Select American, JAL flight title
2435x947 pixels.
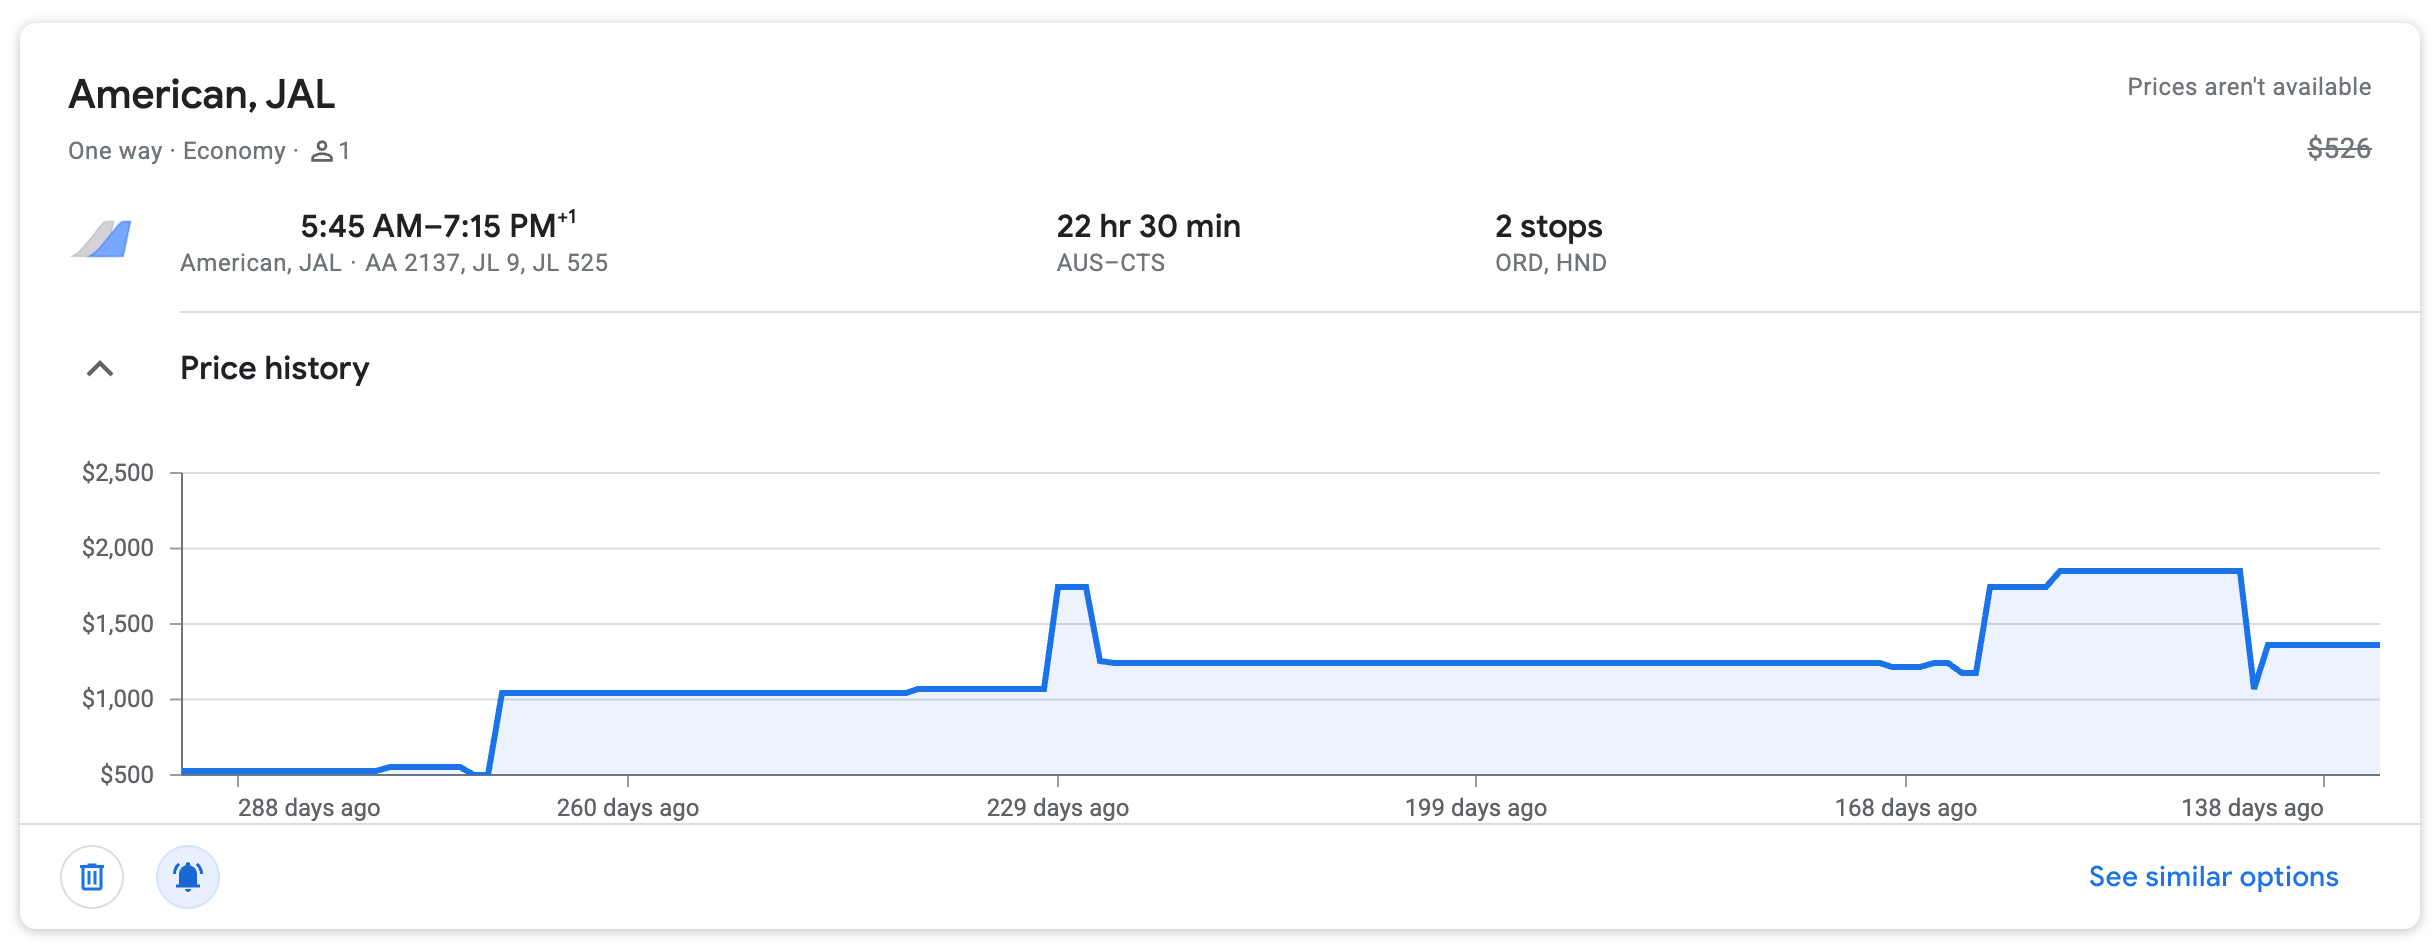click(201, 94)
